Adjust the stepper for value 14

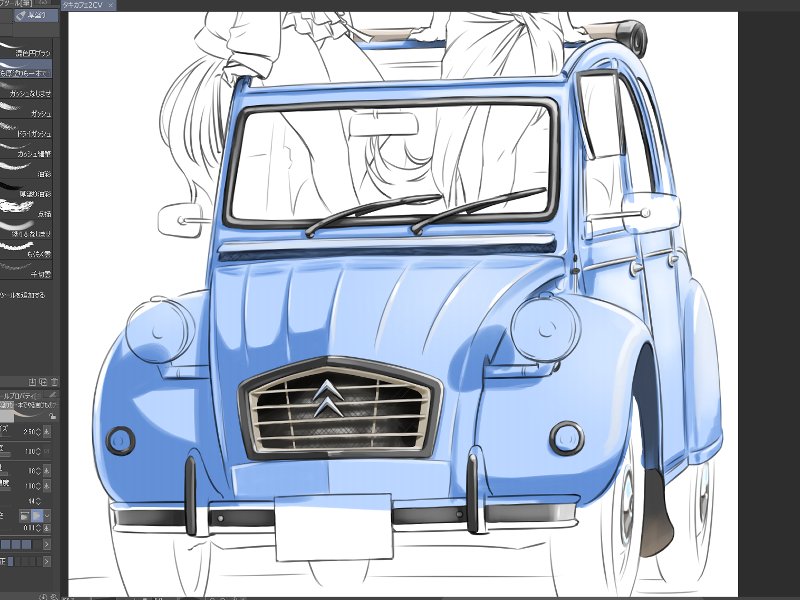coord(39,502)
